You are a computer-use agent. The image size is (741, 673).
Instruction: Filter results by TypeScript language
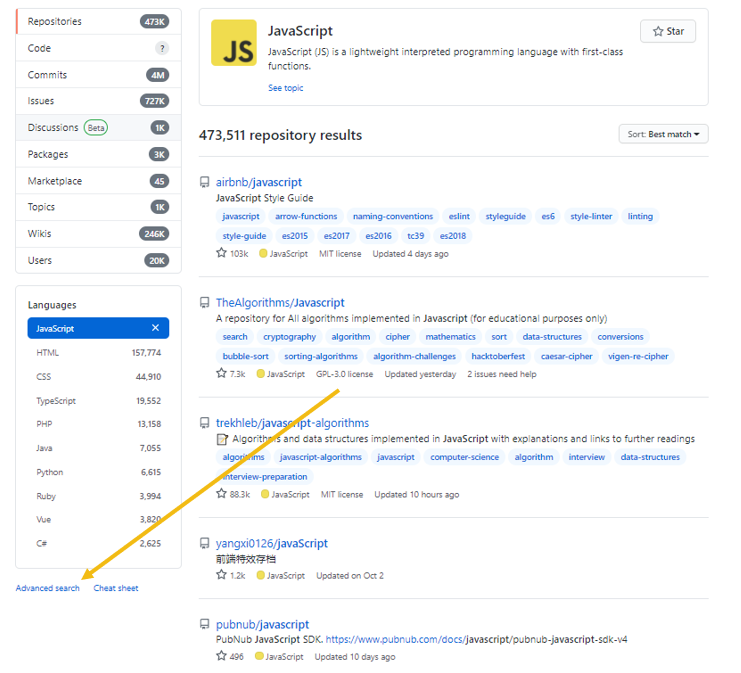(56, 401)
